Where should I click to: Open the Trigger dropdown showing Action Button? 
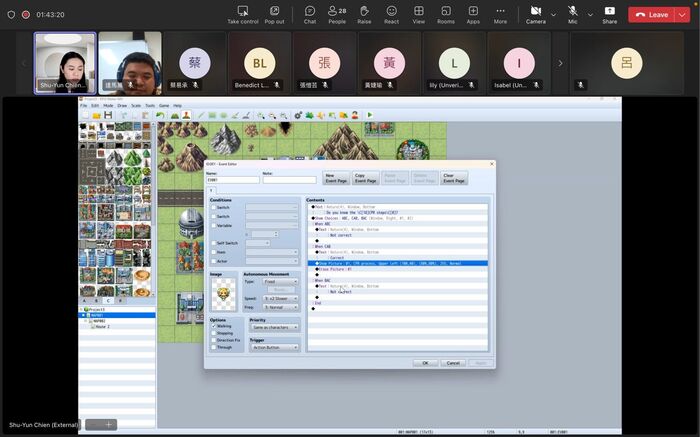tap(274, 347)
